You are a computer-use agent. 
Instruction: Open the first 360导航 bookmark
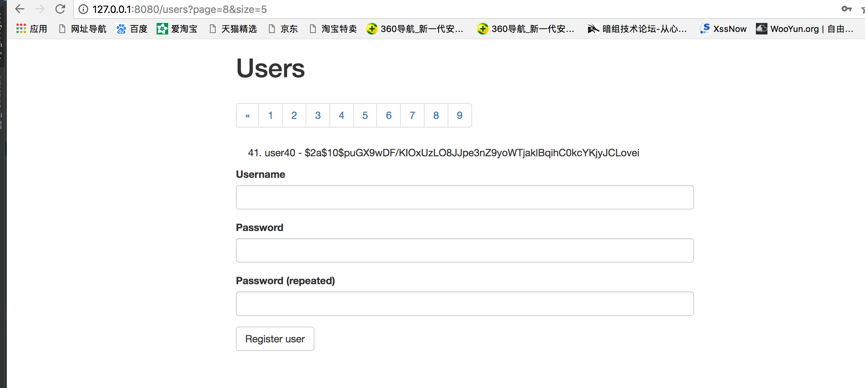point(415,29)
